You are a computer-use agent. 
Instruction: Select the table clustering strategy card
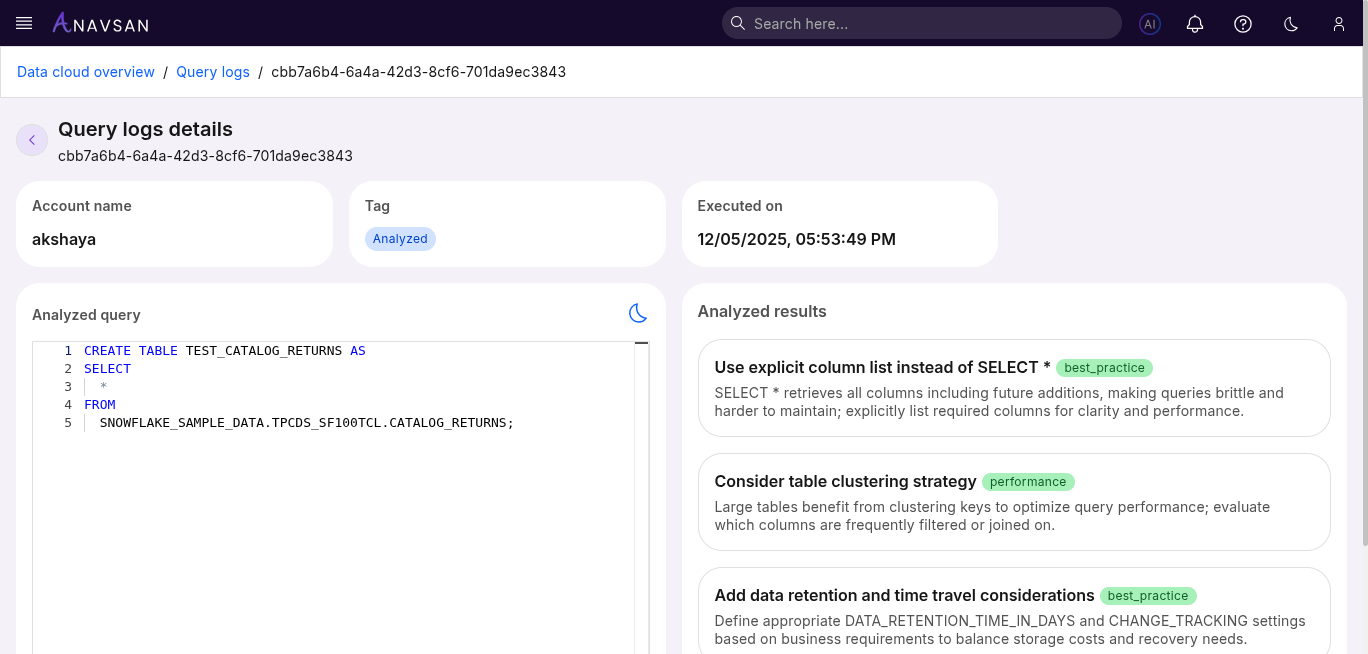point(1014,502)
